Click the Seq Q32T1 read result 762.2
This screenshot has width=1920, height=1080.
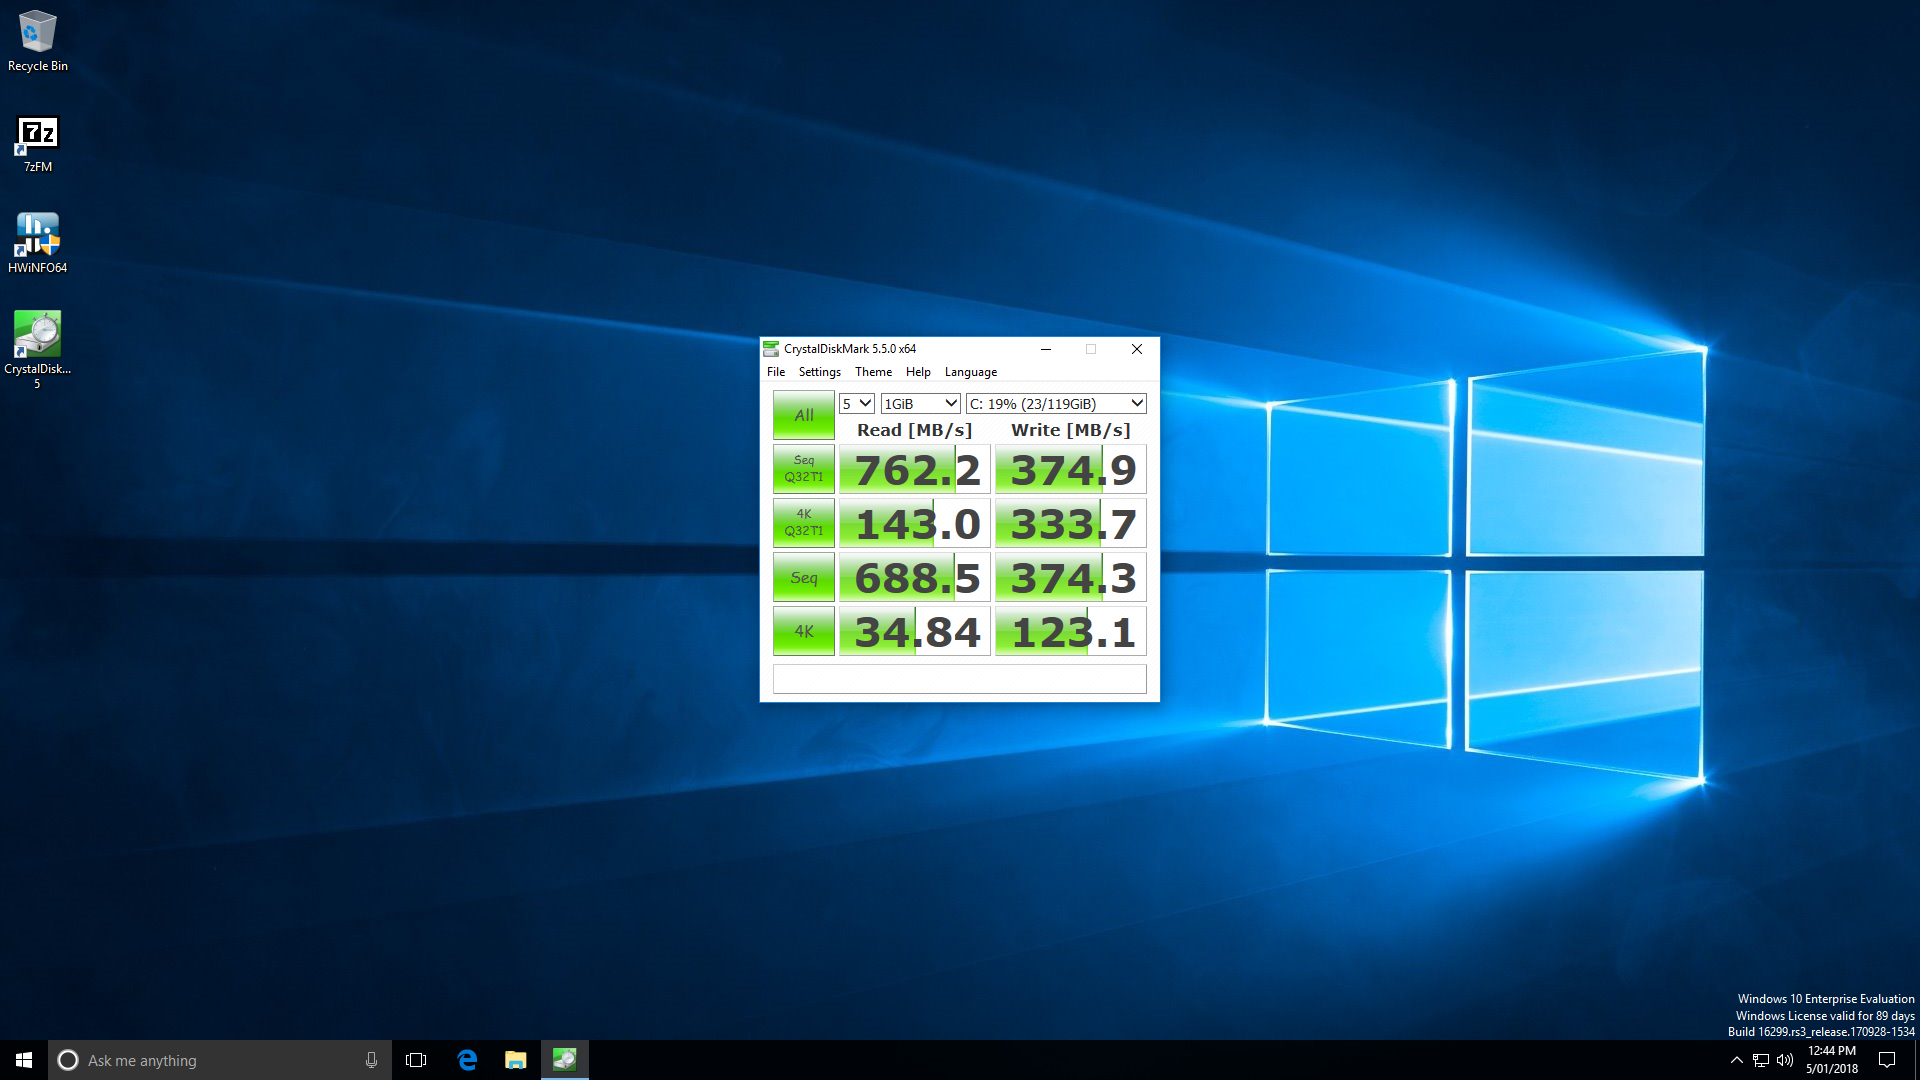pyautogui.click(x=915, y=470)
